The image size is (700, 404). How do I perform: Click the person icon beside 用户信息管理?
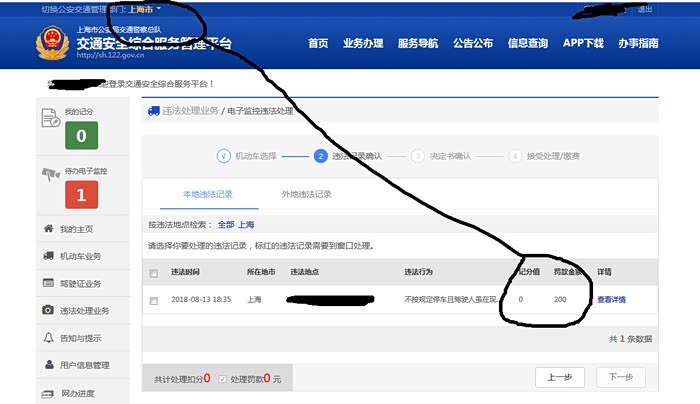point(49,364)
